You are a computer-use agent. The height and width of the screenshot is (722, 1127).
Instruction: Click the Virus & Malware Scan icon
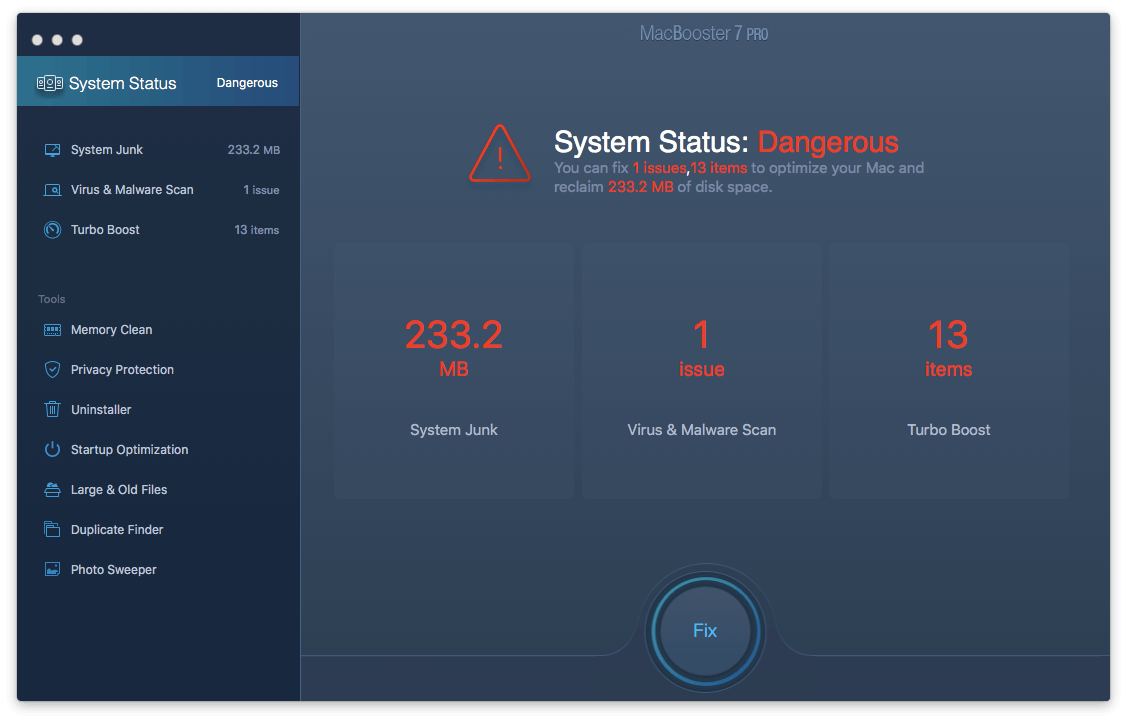pyautogui.click(x=52, y=190)
